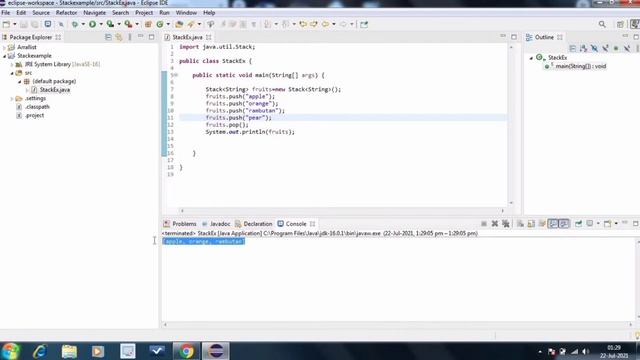640x360 pixels.
Task: Click the Open Perspective icon
Action: (620, 24)
